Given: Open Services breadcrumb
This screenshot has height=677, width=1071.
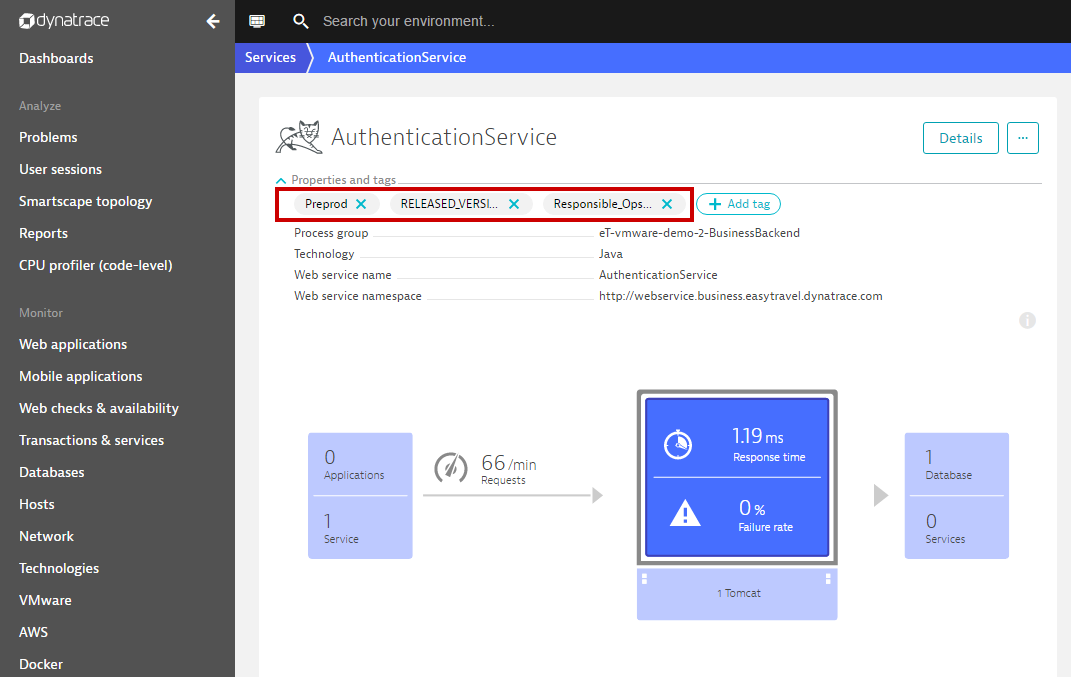Looking at the screenshot, I should click(x=270, y=57).
